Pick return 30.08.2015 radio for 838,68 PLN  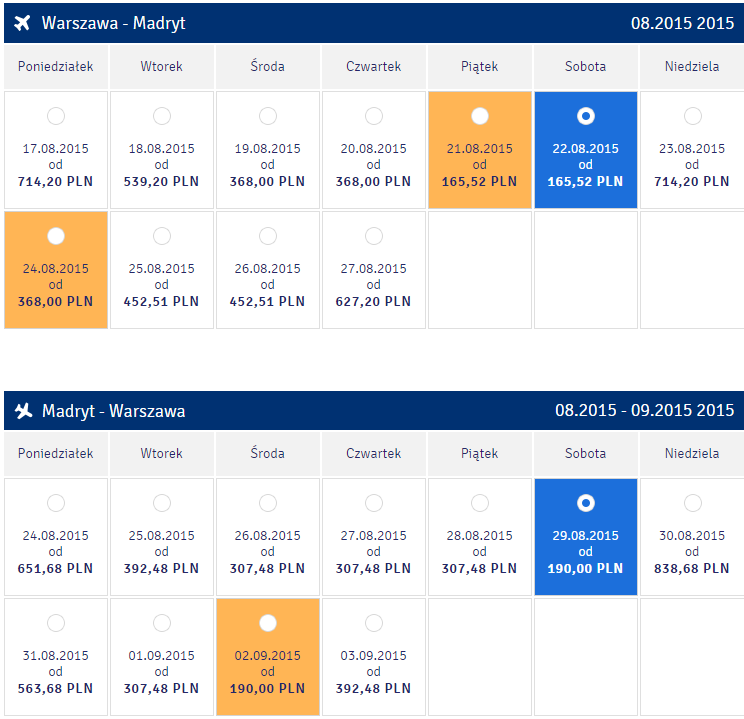[692, 503]
